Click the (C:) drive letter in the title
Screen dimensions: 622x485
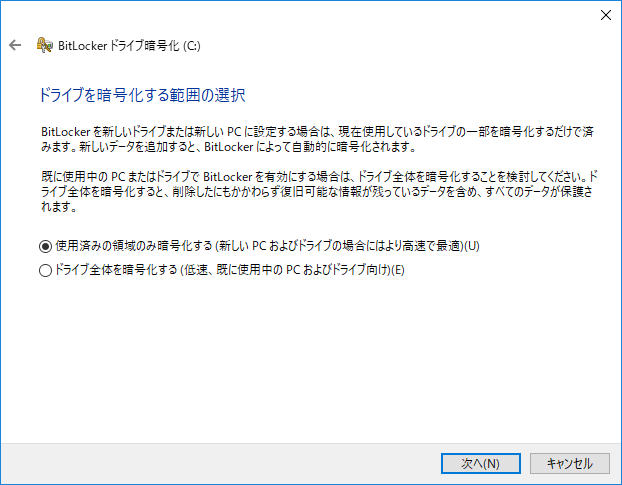point(192,45)
